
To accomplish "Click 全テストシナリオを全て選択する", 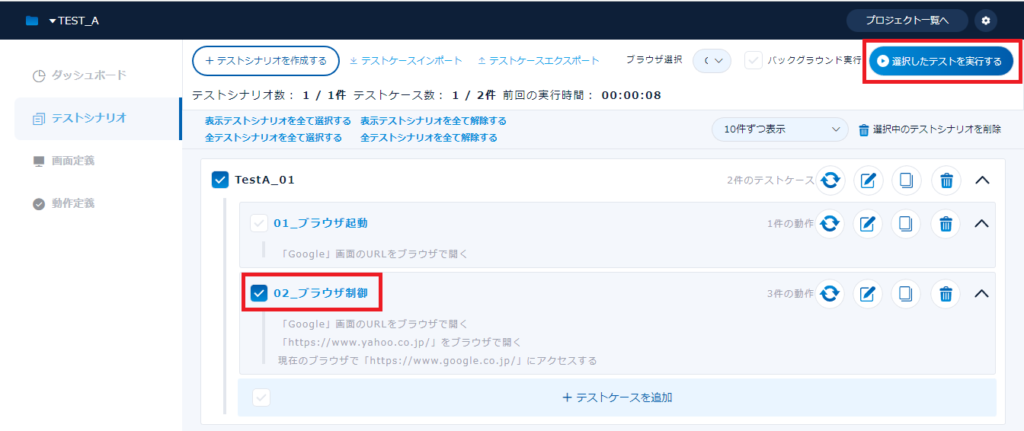I will click(273, 138).
